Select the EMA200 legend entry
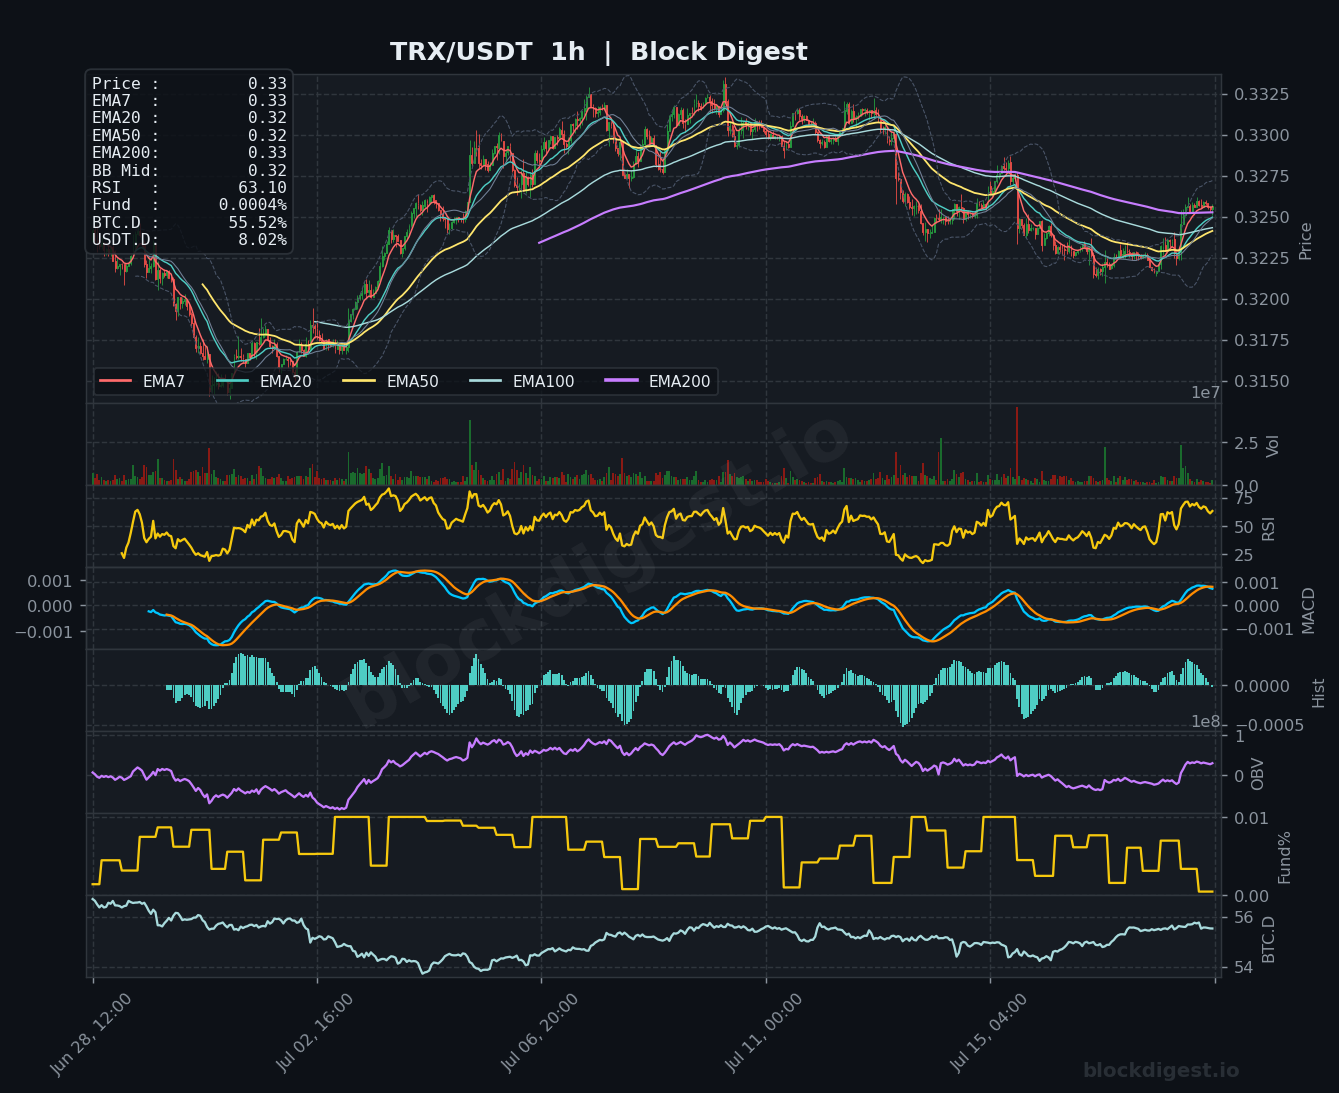This screenshot has width=1339, height=1093. [x=658, y=381]
